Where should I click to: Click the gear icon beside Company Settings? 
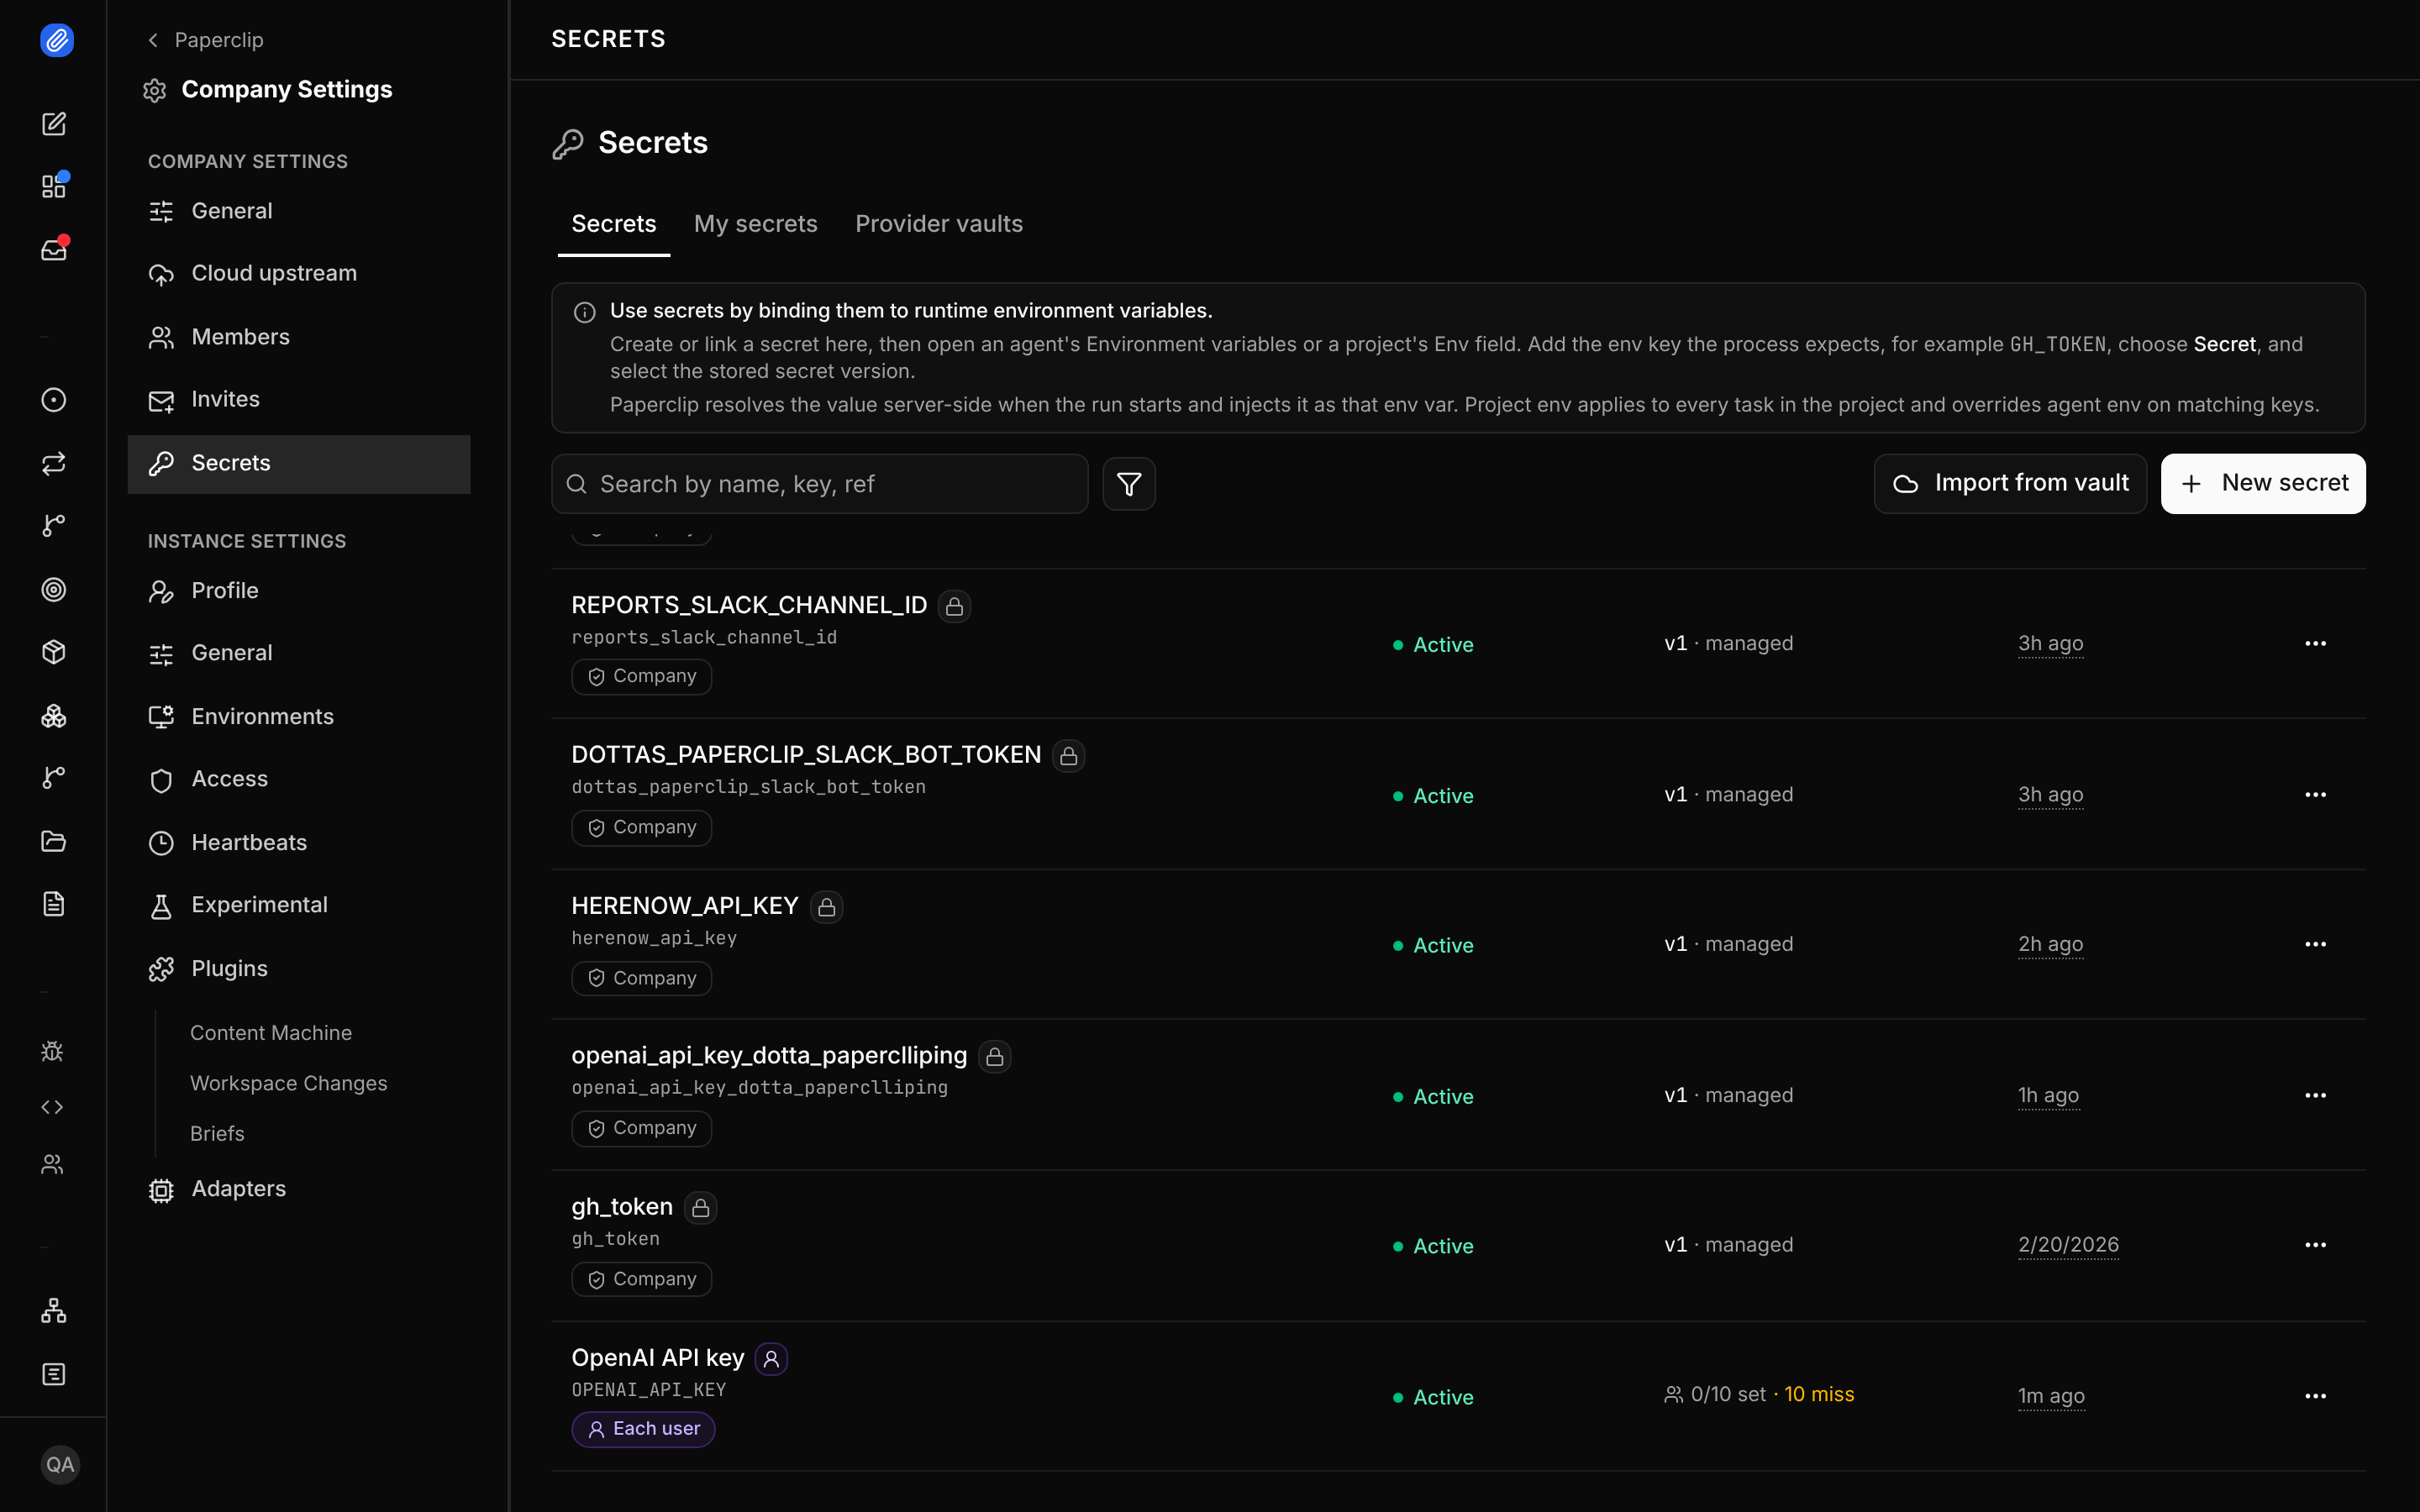point(155,91)
